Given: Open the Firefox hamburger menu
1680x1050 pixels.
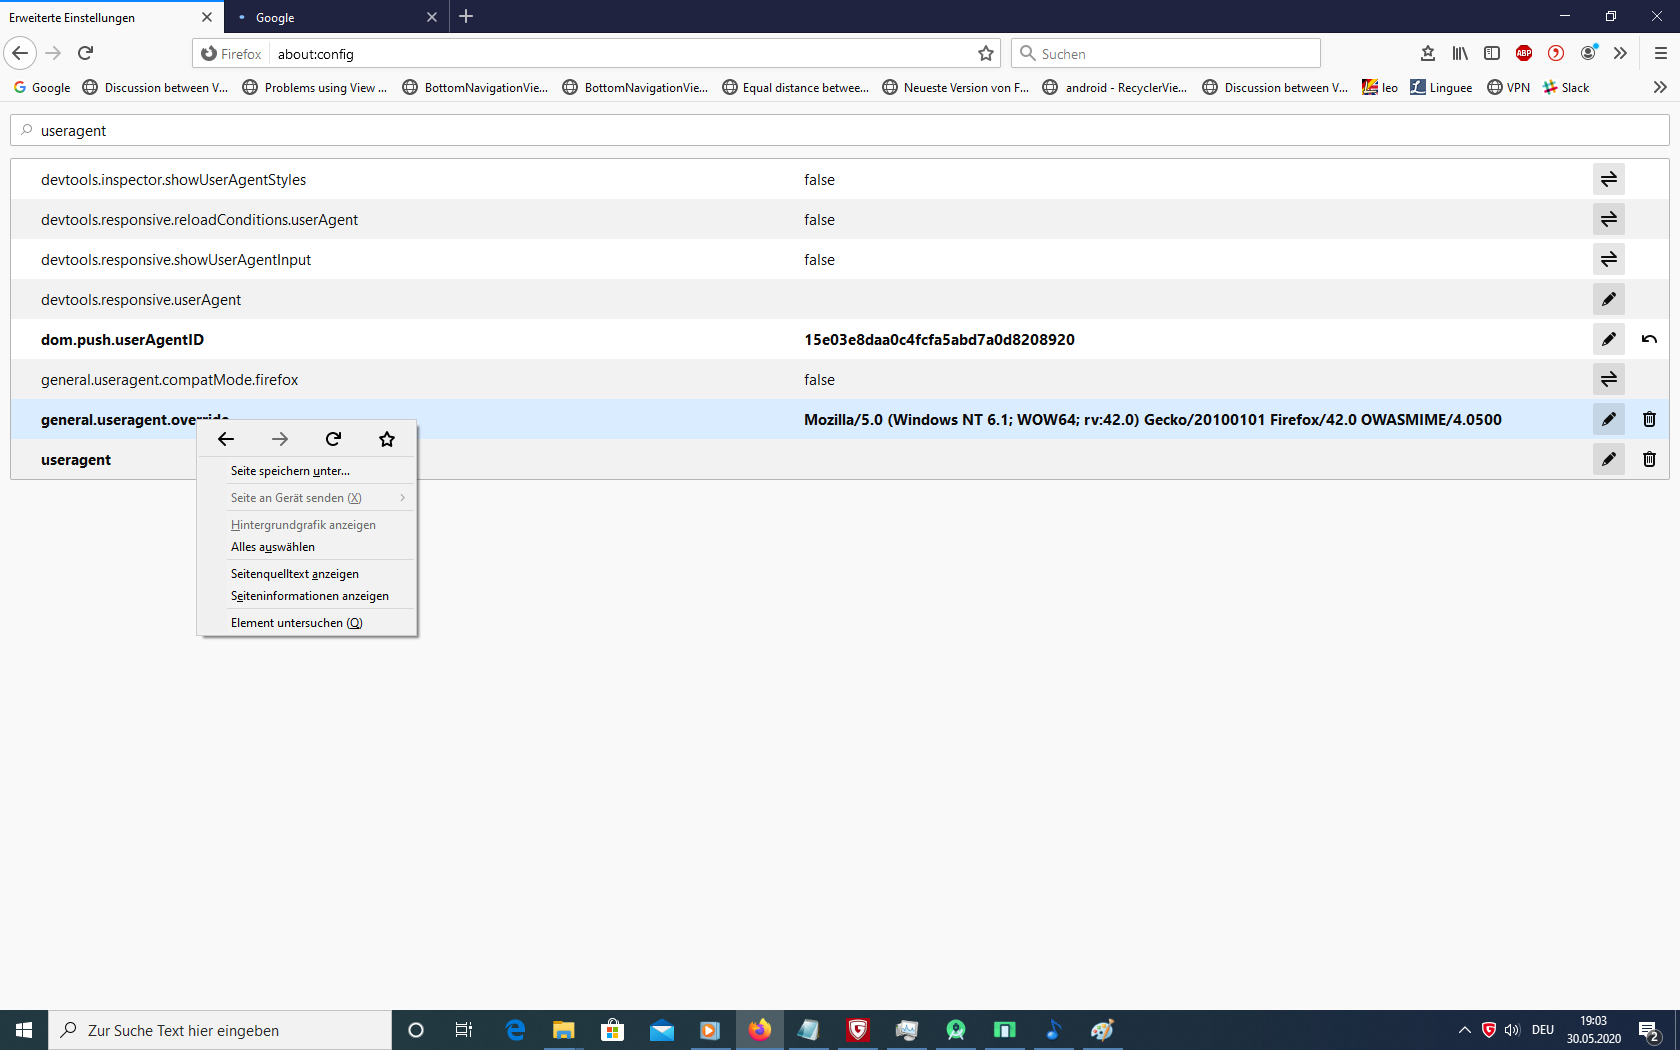Looking at the screenshot, I should click(1660, 53).
